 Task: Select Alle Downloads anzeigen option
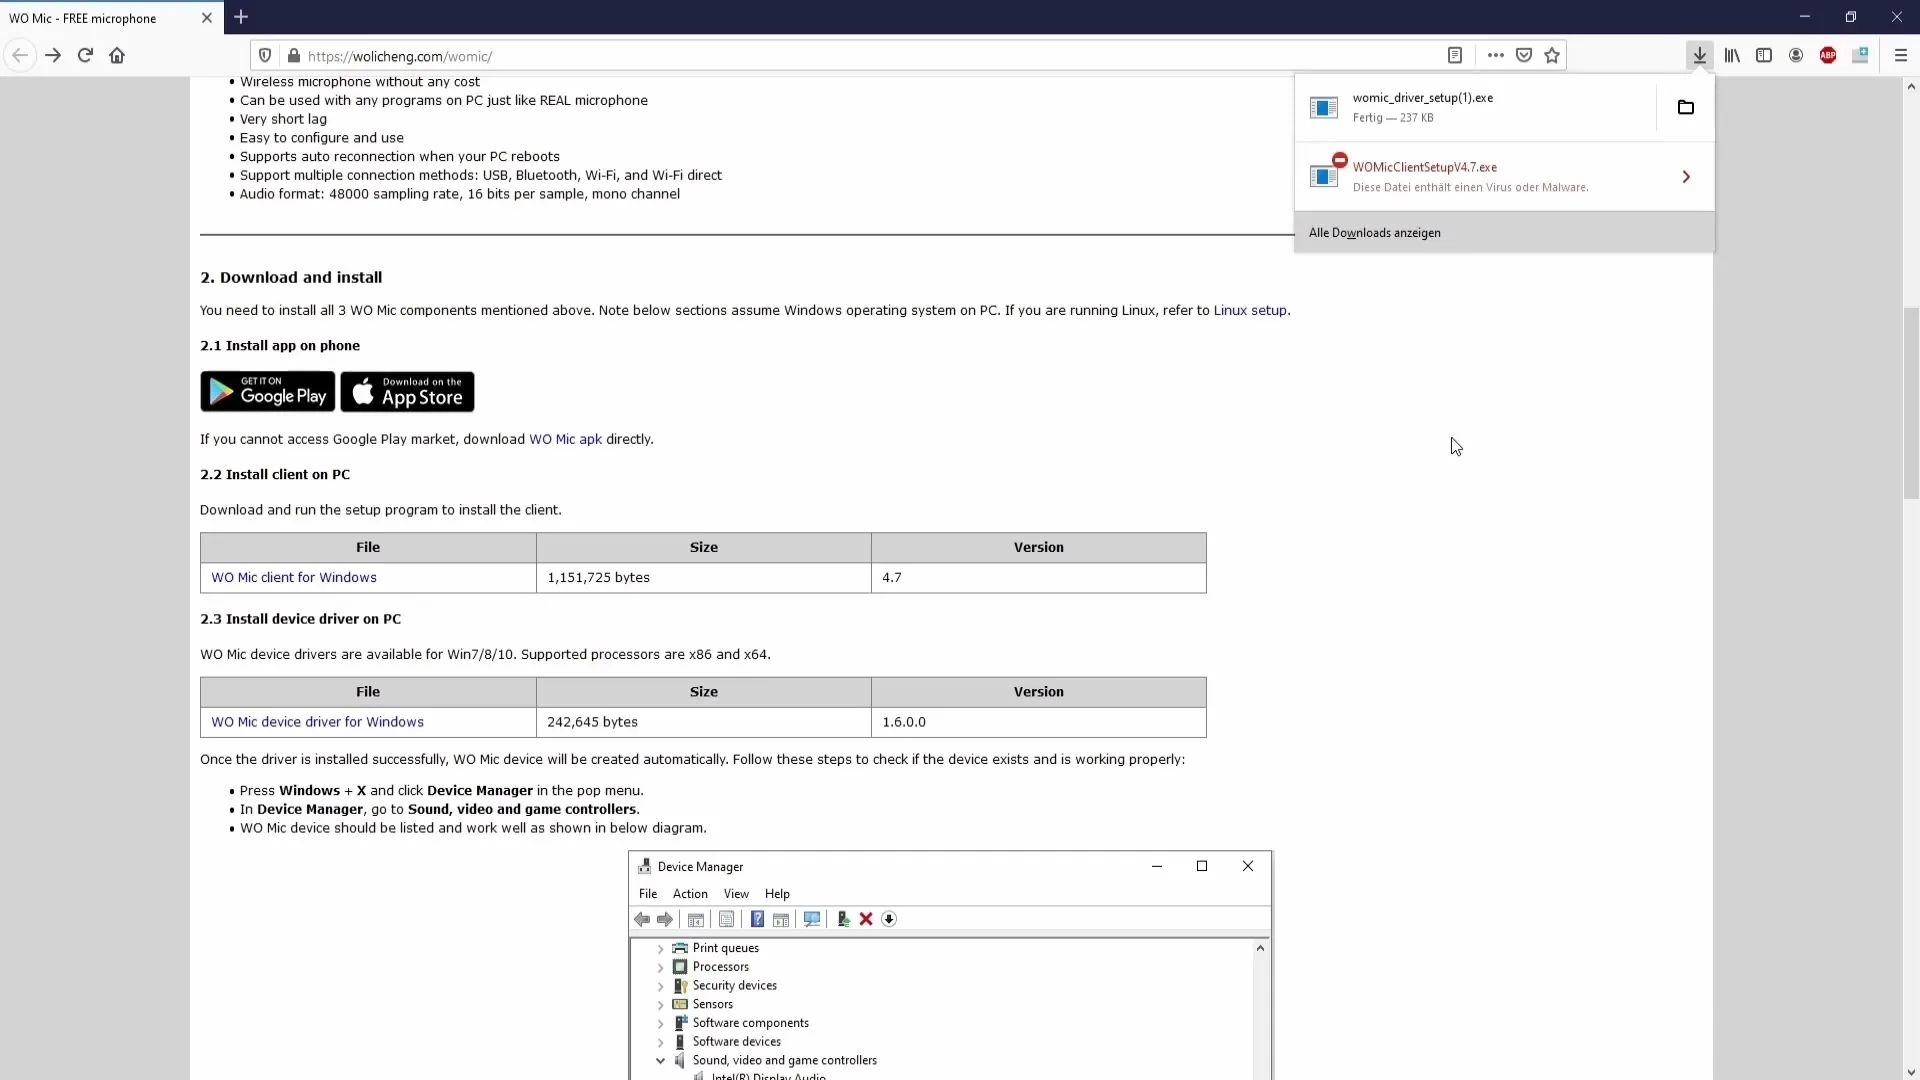click(x=1375, y=232)
